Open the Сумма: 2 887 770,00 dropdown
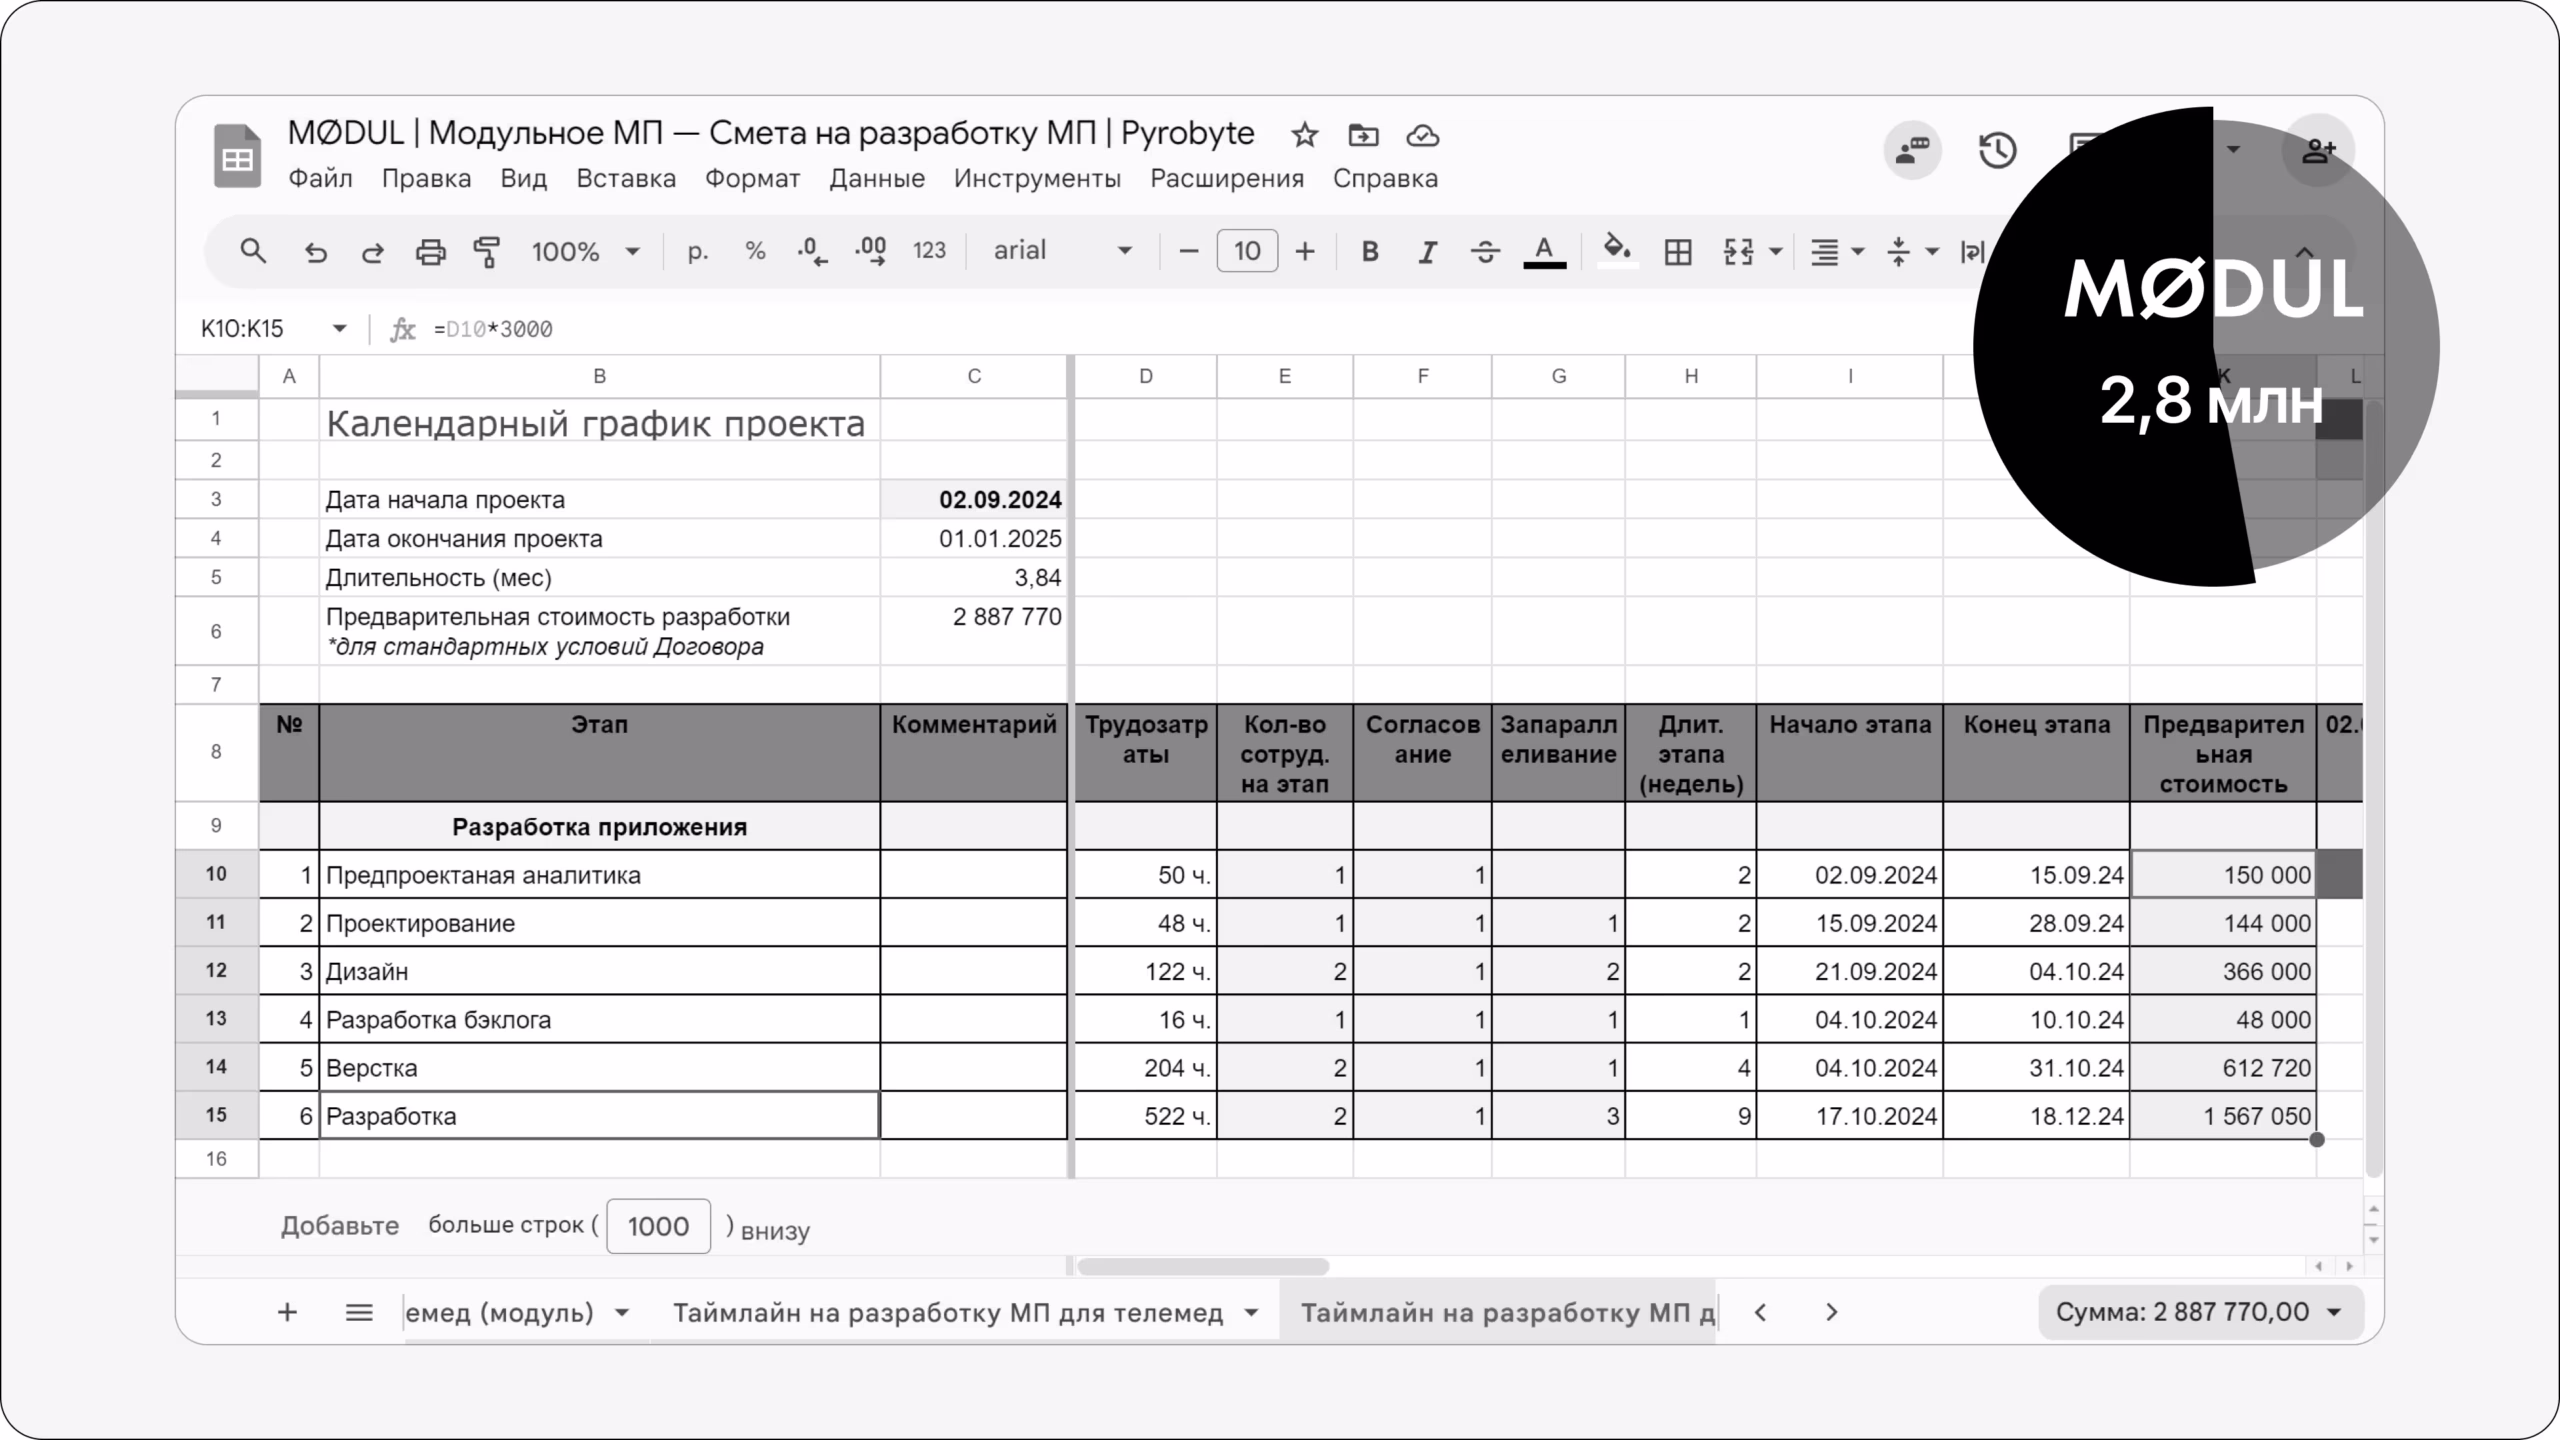Viewport: 2560px width, 1440px height. point(2200,1312)
